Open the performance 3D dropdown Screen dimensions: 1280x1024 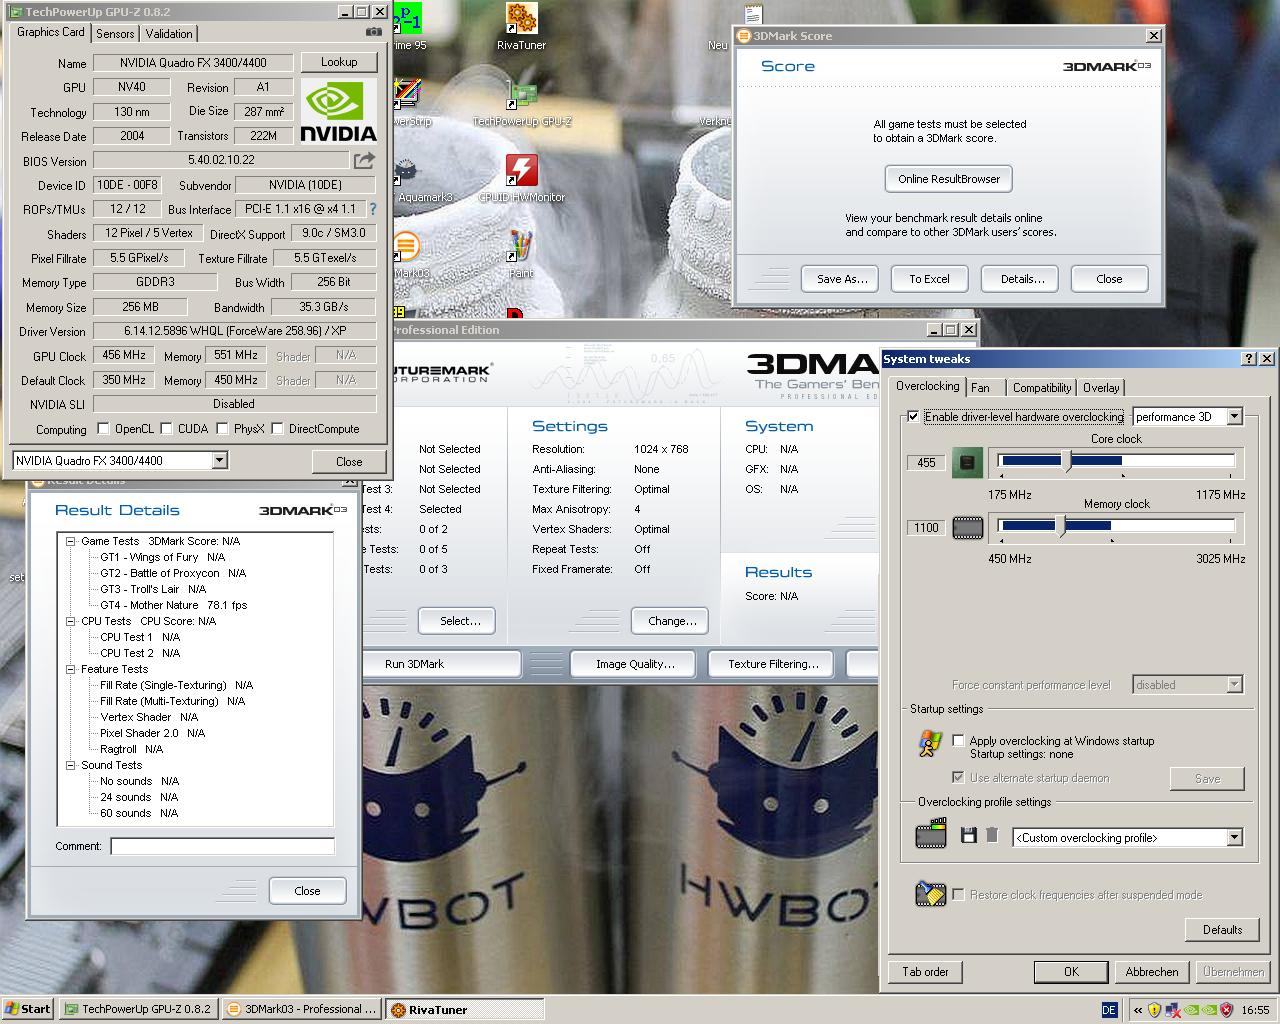tap(1234, 417)
